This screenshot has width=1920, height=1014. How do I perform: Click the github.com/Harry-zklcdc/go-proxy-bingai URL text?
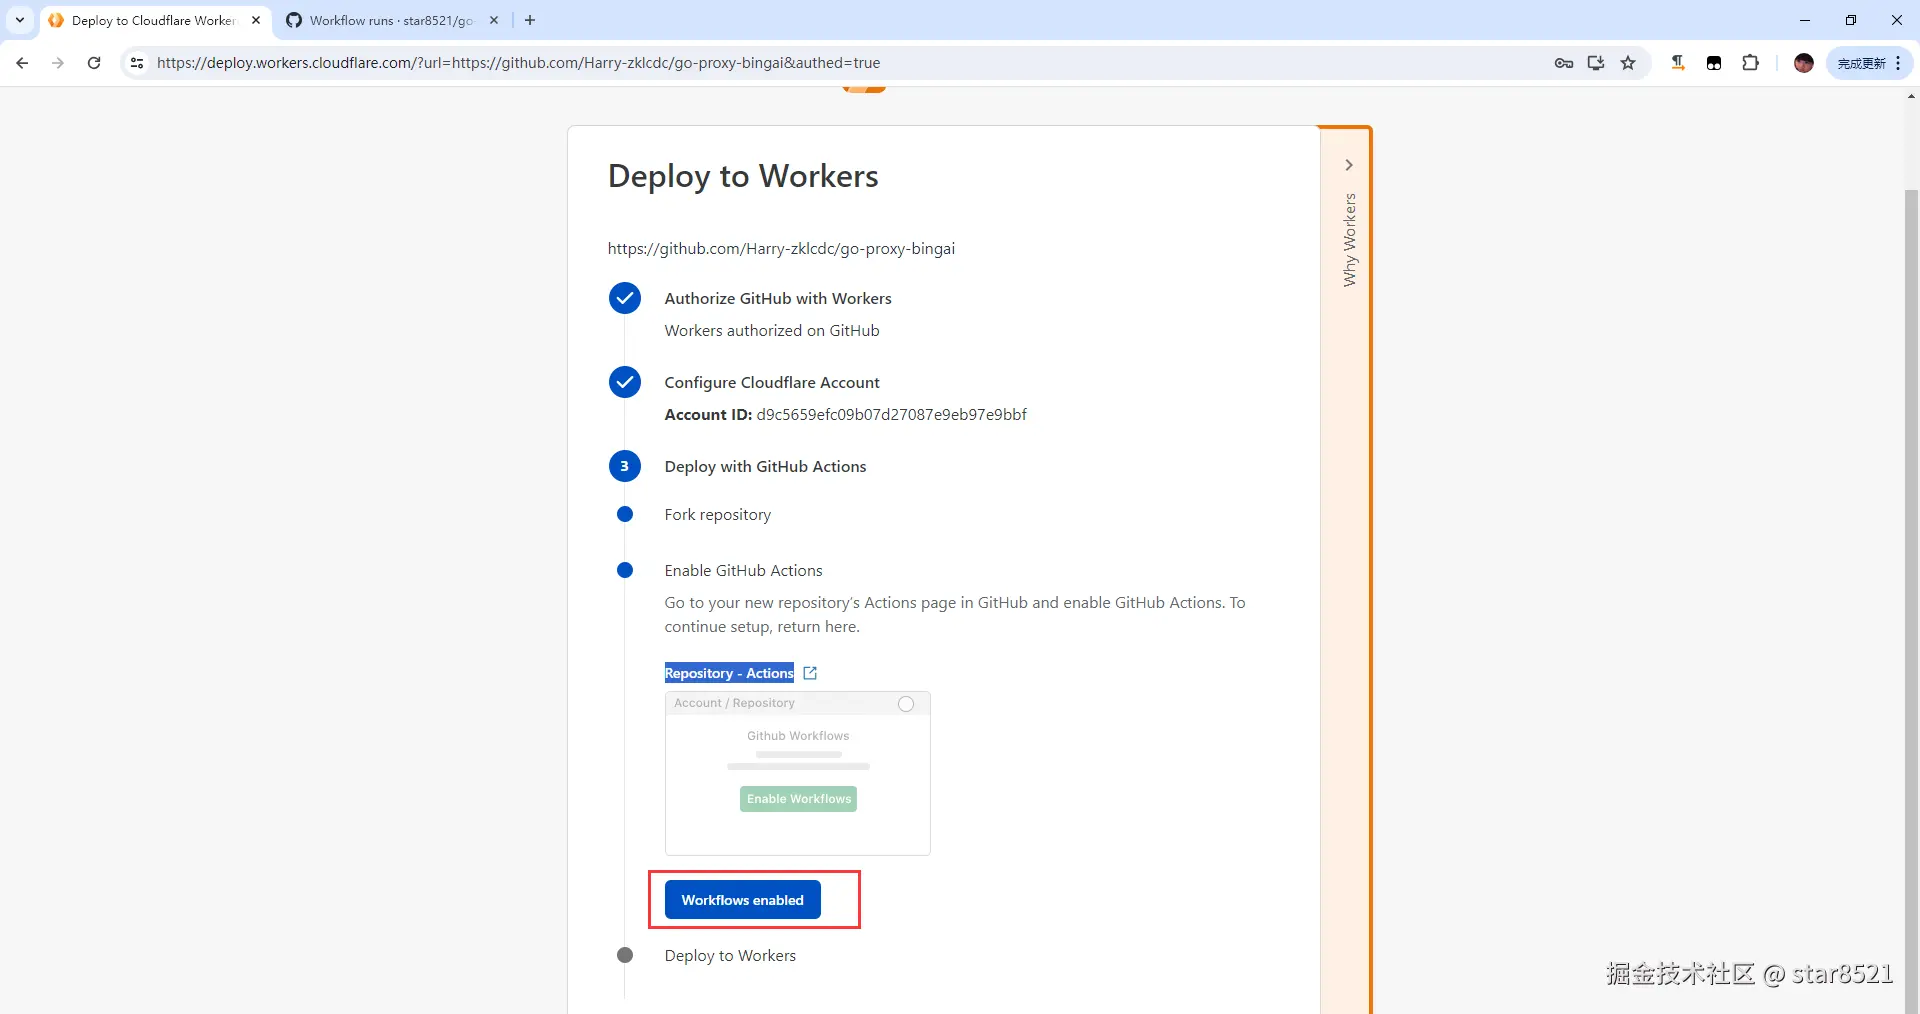(781, 249)
